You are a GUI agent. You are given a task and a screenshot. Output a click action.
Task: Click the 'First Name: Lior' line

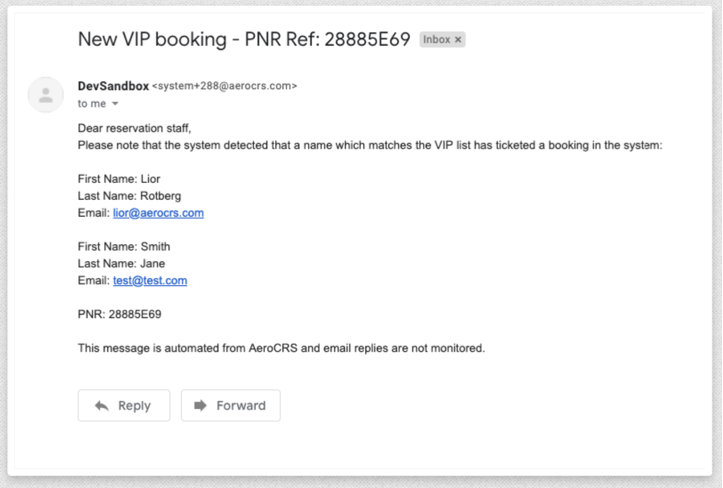[119, 179]
